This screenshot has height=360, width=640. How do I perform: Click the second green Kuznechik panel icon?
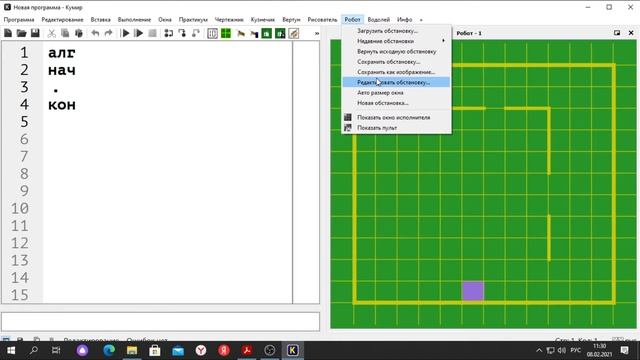280,33
